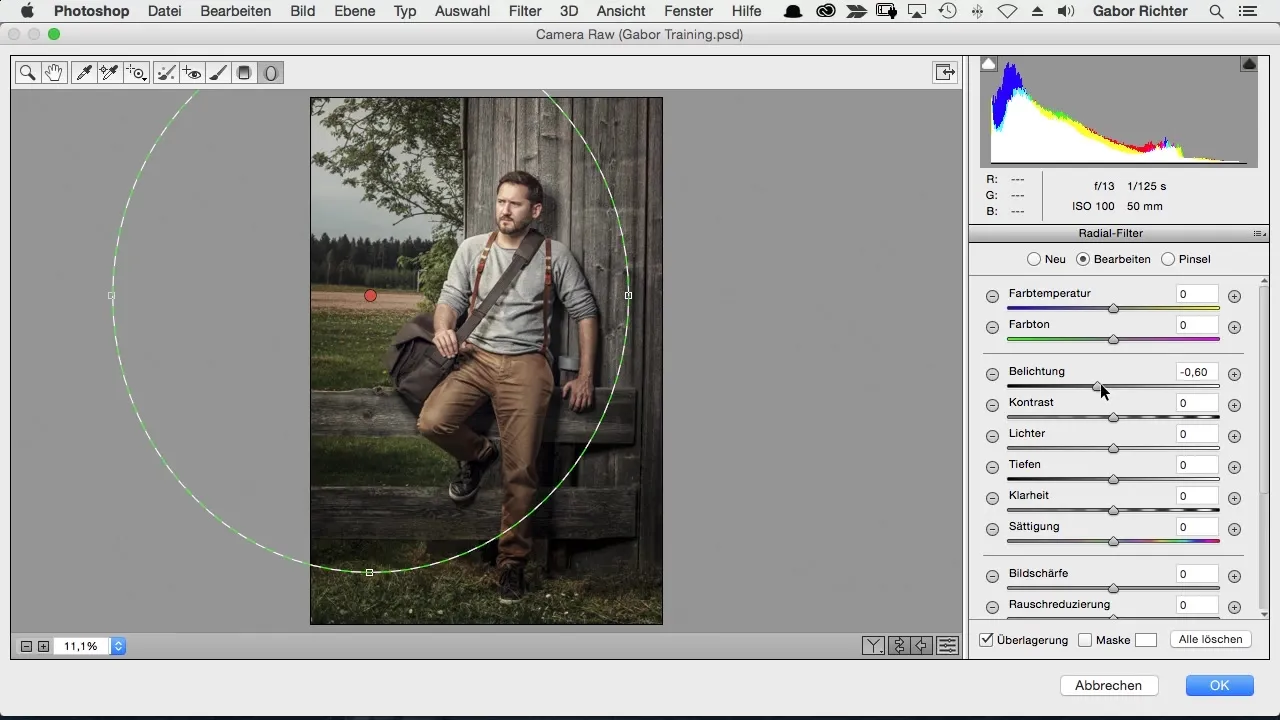Toggle full screen mode icon

[x=944, y=72]
